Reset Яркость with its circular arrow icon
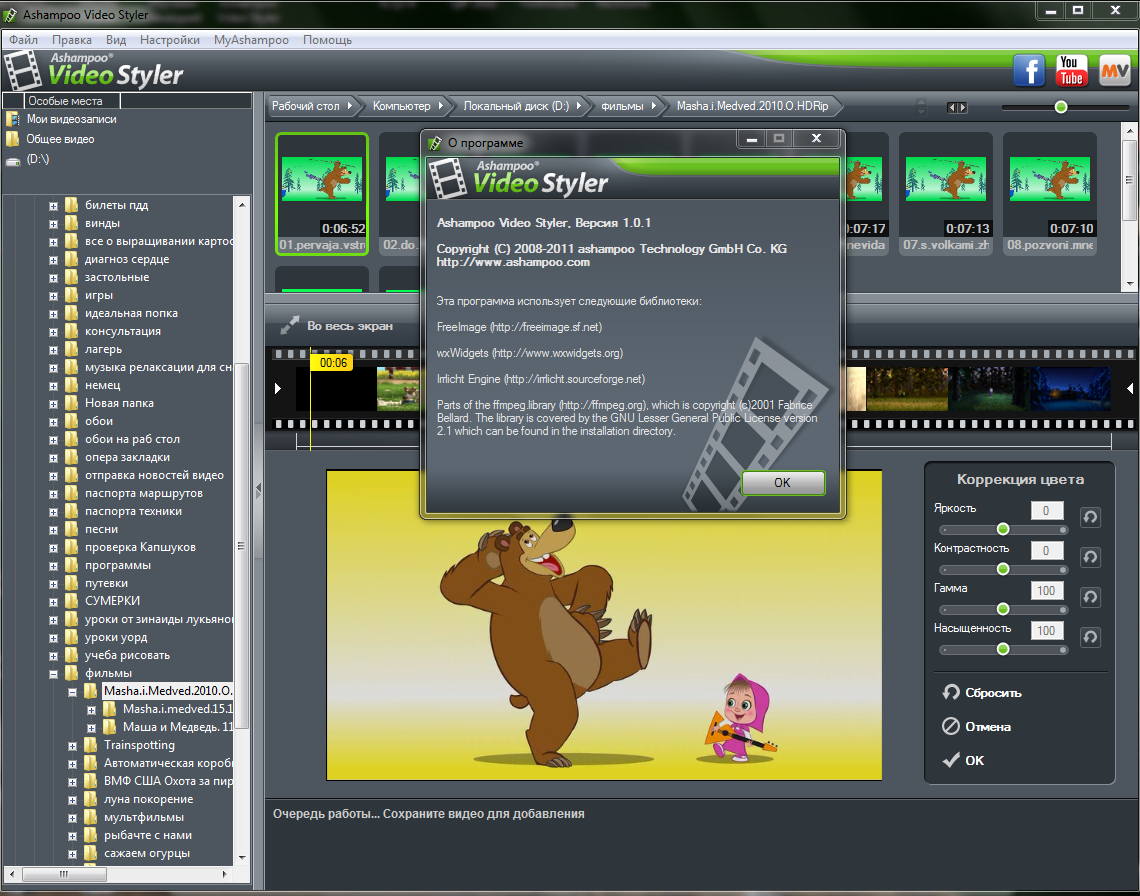This screenshot has height=896, width=1140. click(x=1090, y=517)
